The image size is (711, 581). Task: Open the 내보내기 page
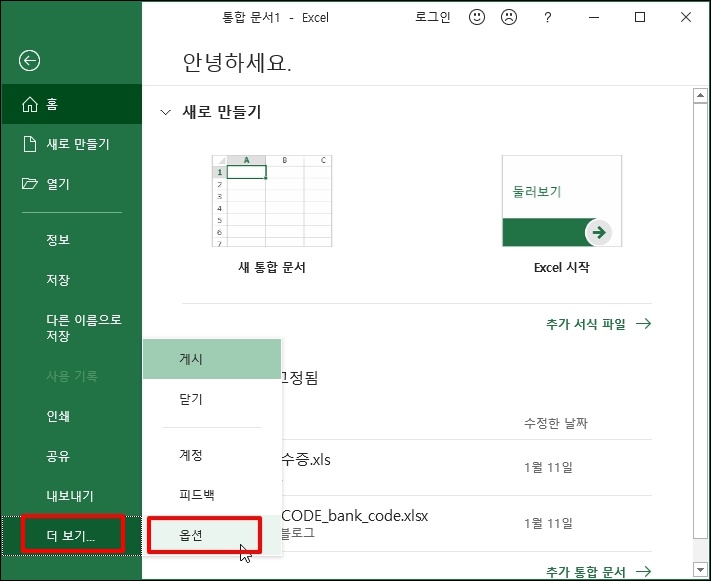72,496
